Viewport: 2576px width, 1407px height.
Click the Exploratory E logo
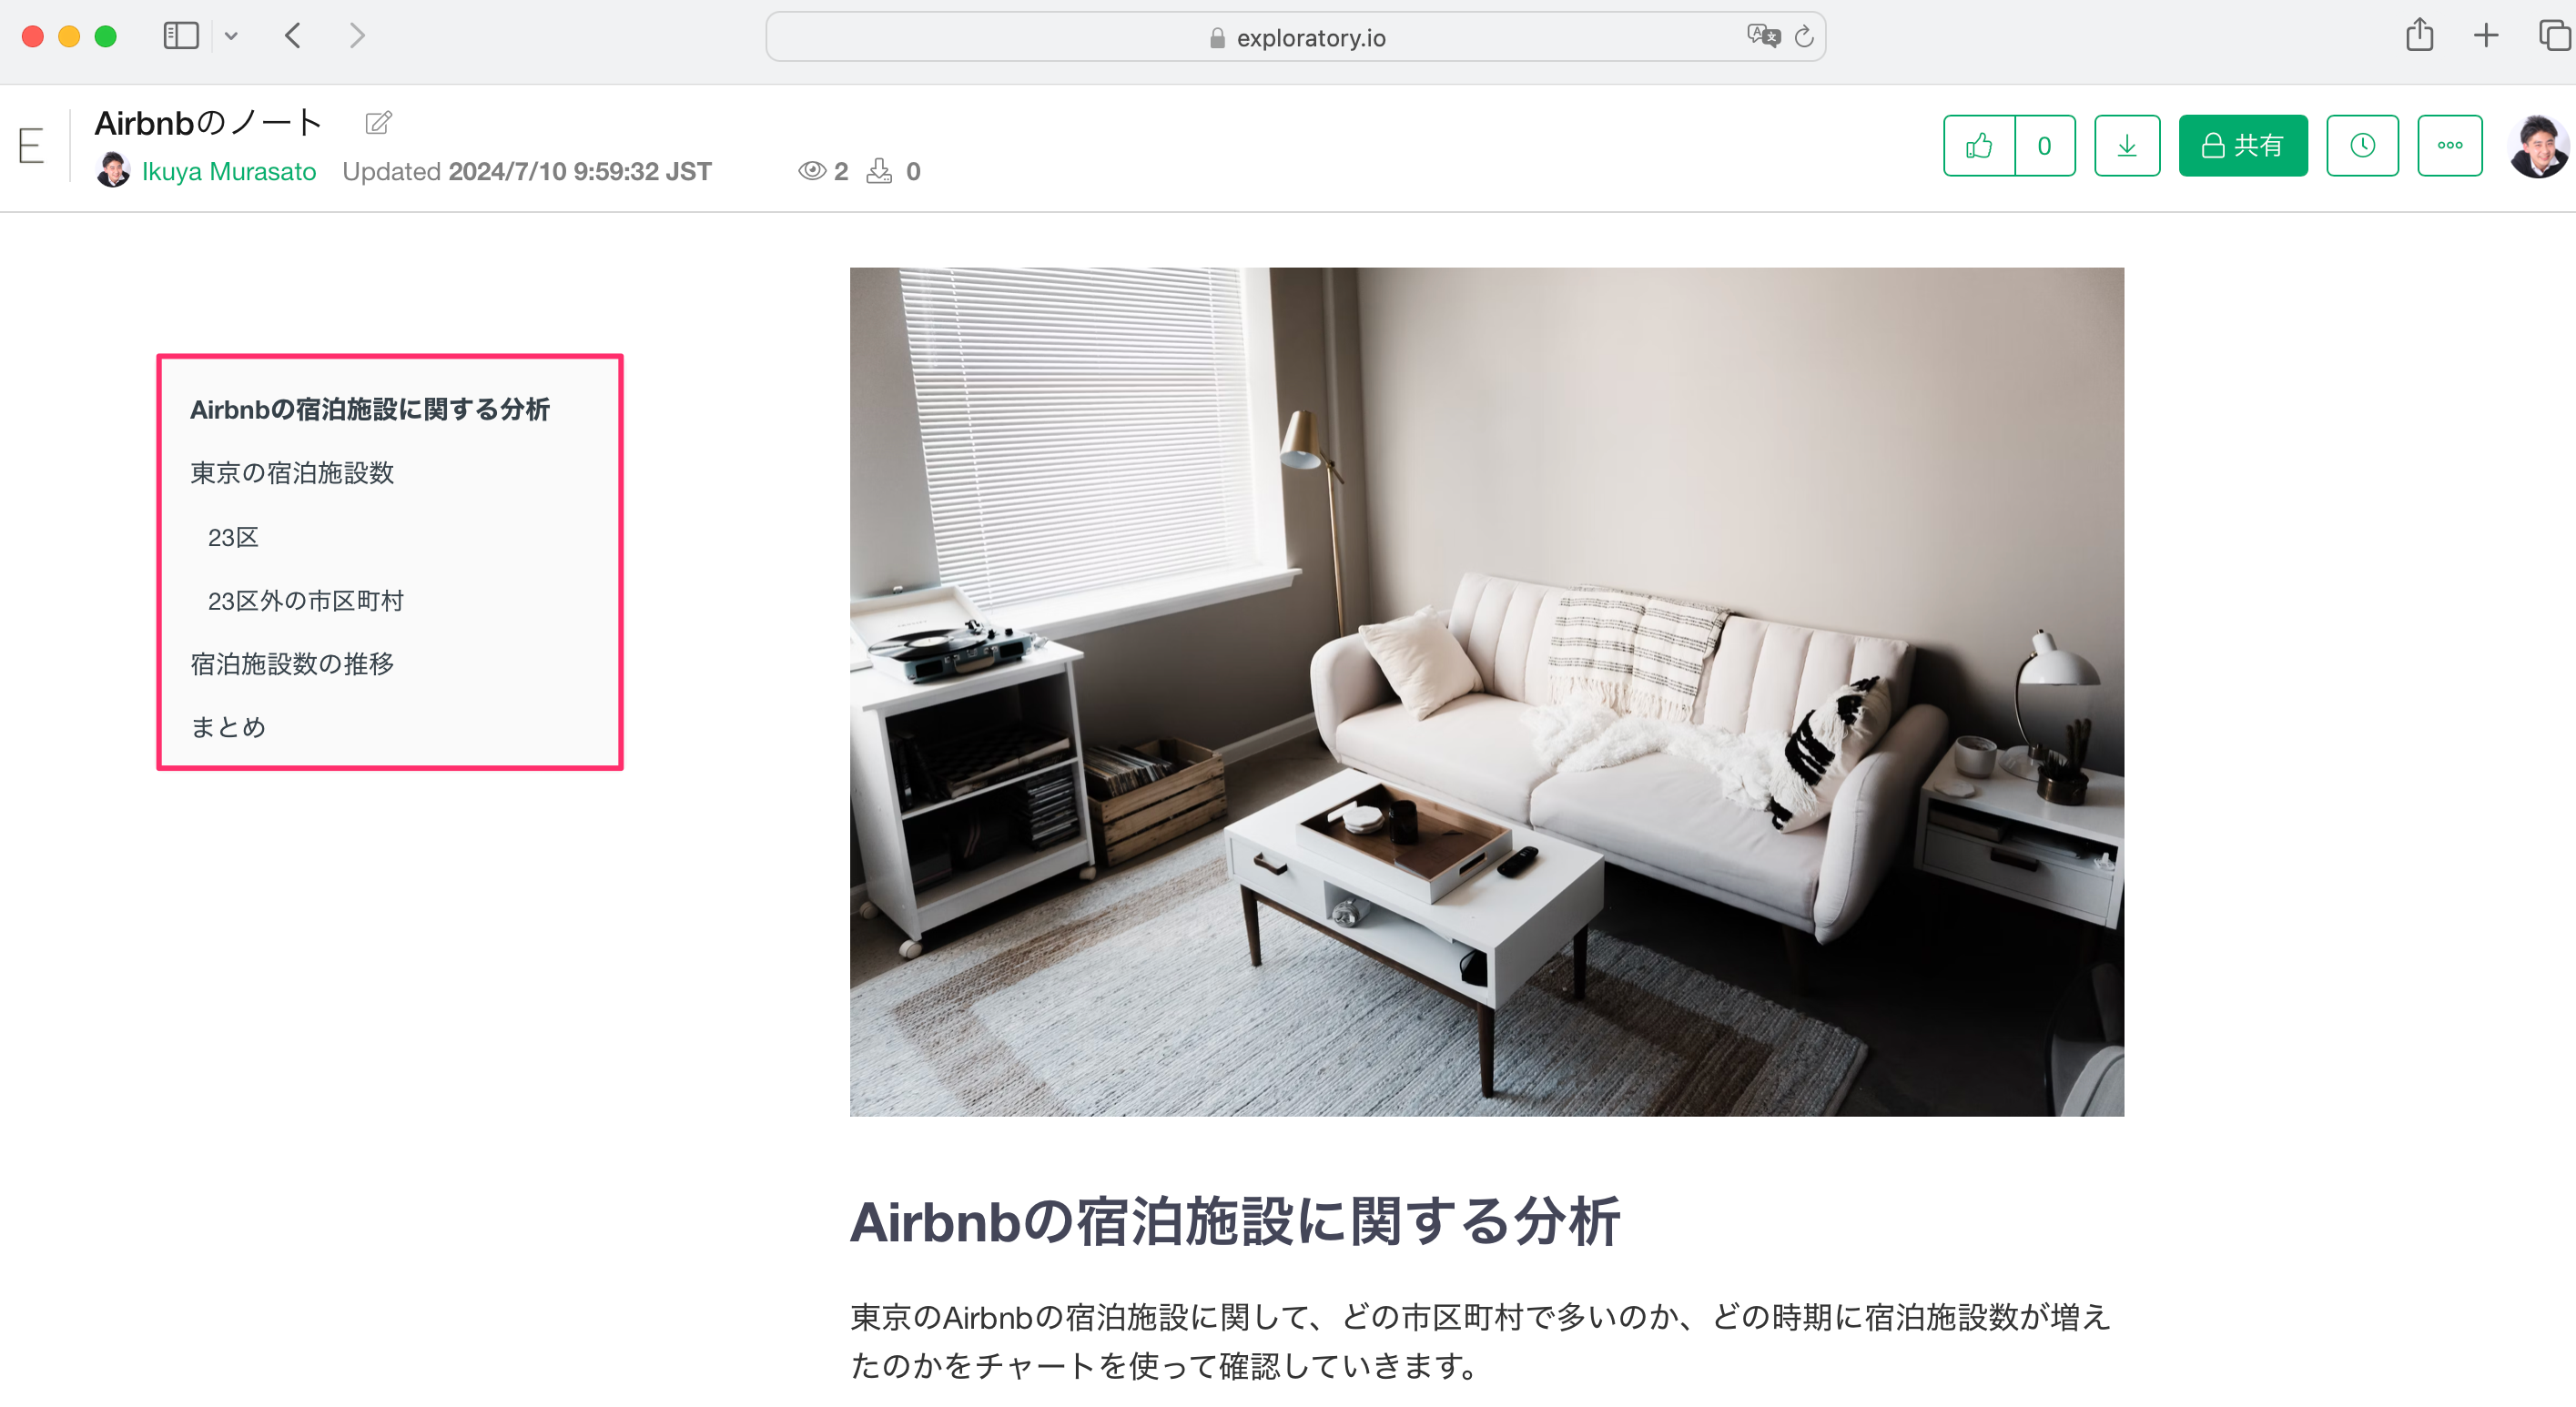(x=31, y=146)
